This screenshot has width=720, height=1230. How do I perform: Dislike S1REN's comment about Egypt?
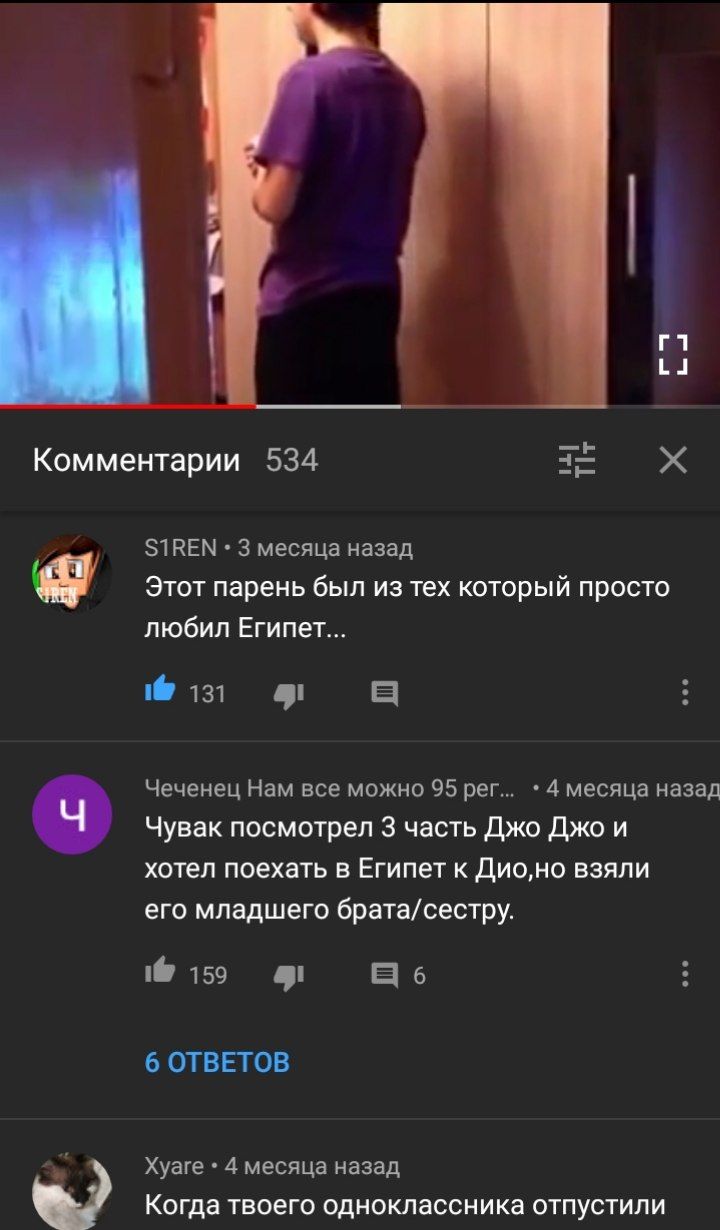(288, 694)
